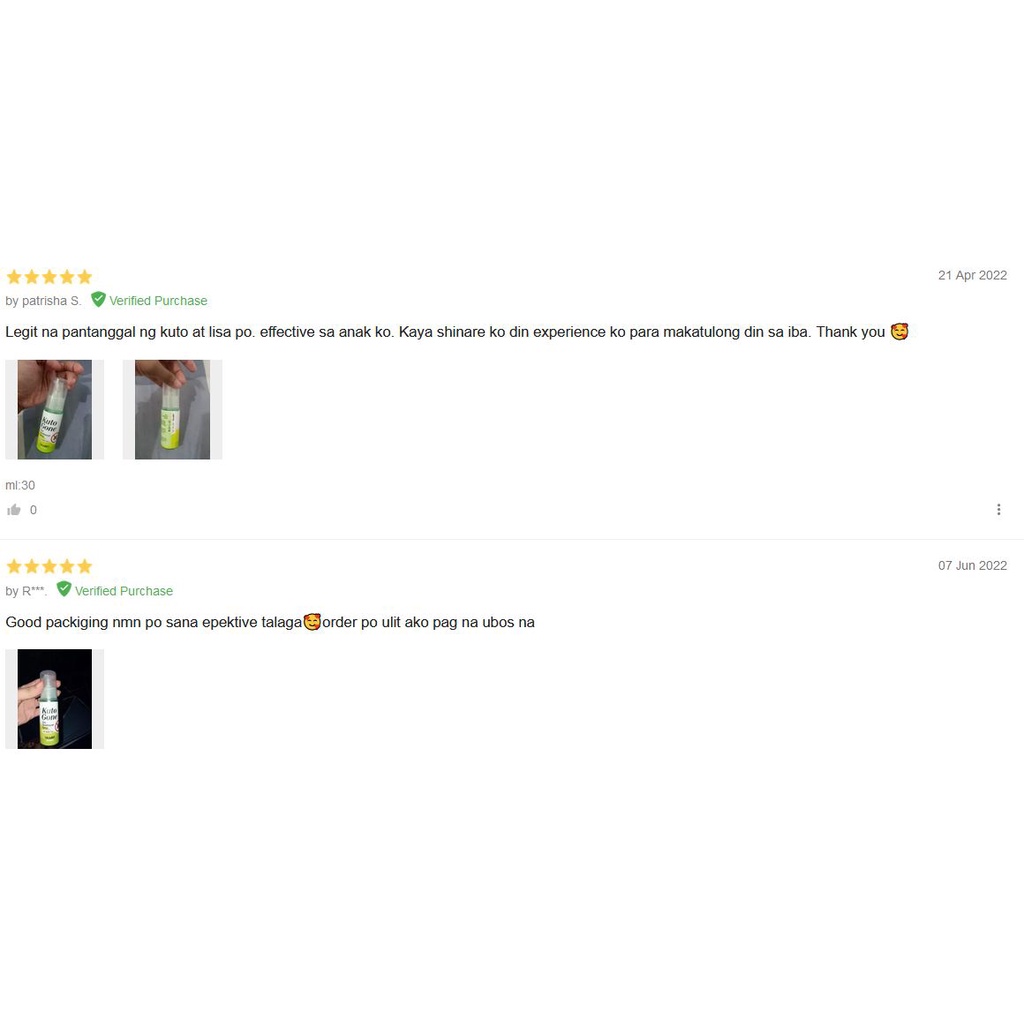Click review text starting 'Legit na pantanggal'
The image size is (1024, 1024).
tap(457, 332)
